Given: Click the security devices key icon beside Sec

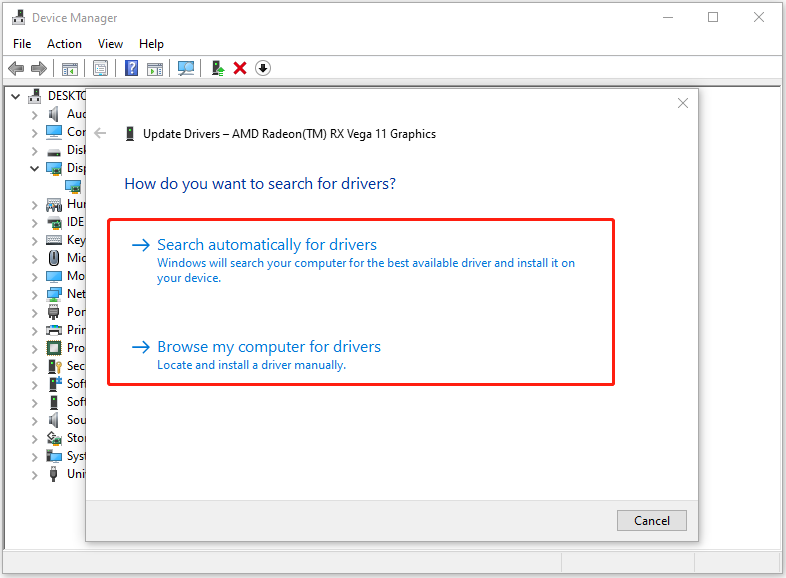Looking at the screenshot, I should tap(55, 366).
